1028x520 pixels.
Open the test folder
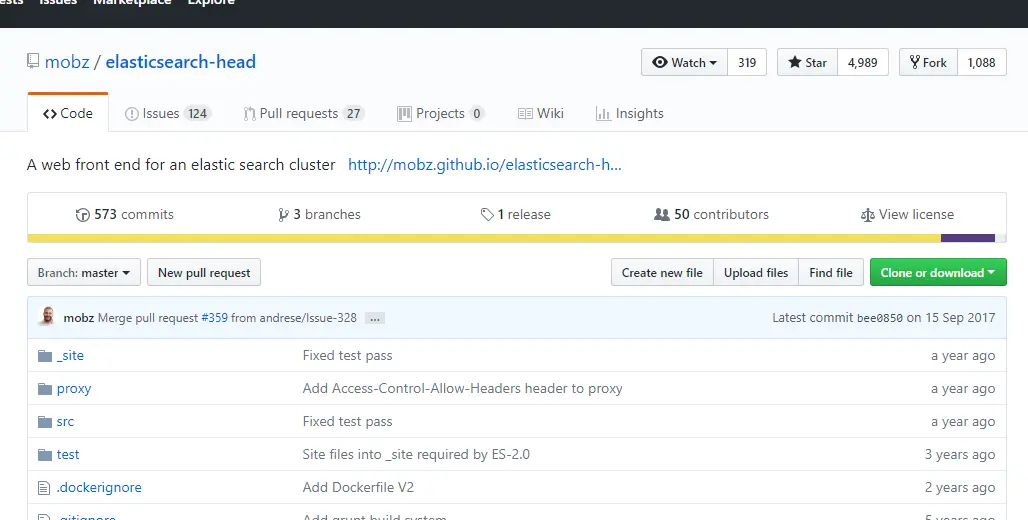coord(68,454)
